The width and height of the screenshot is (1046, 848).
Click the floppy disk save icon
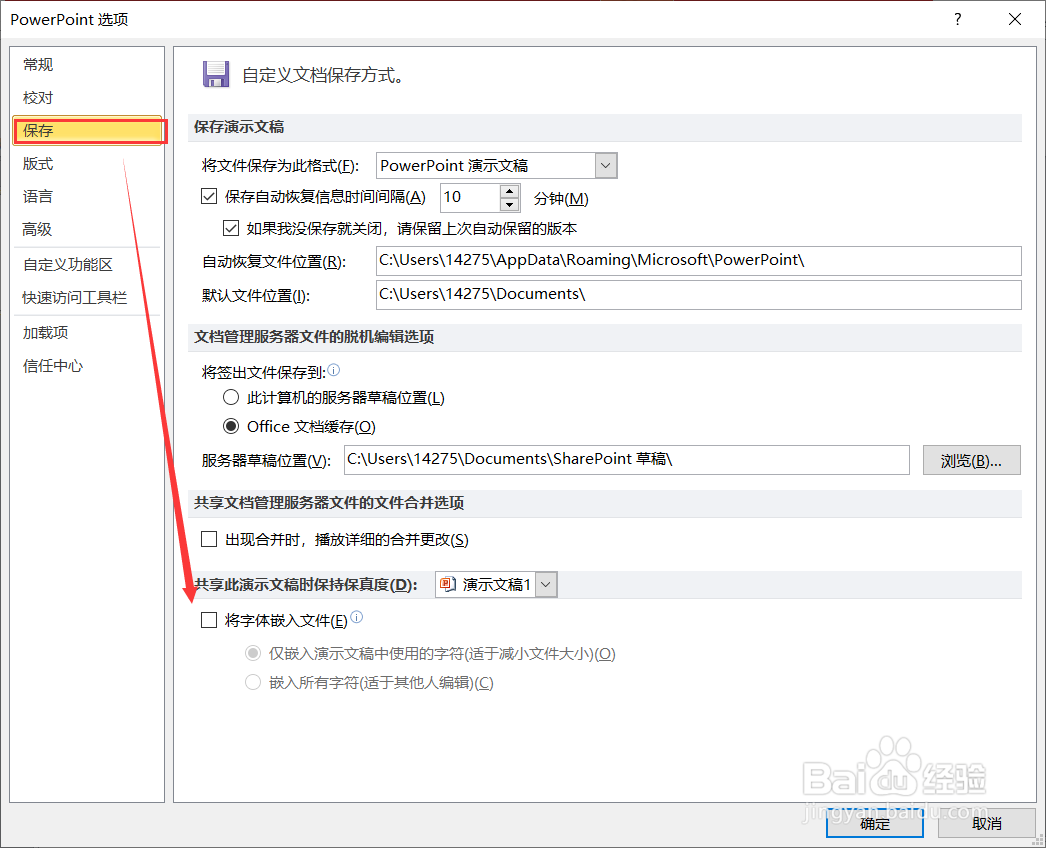point(215,74)
